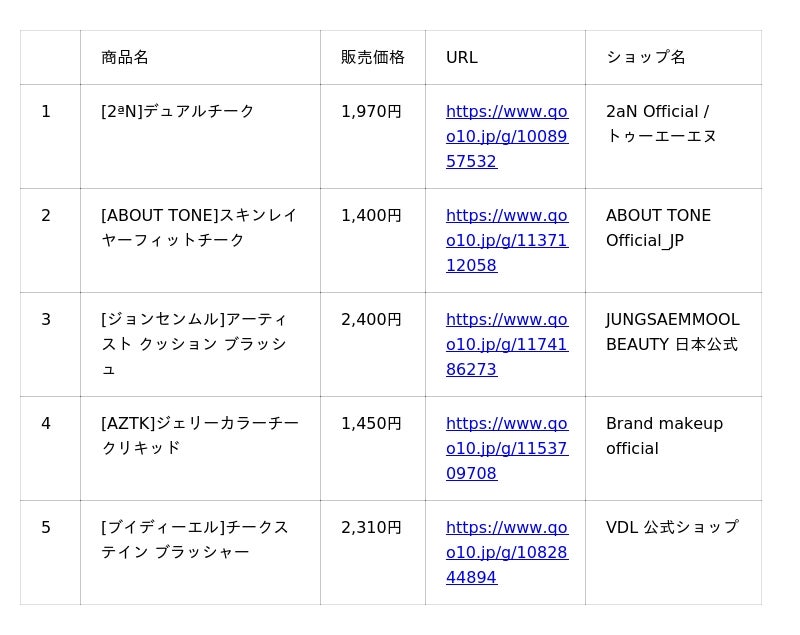Click the 2,400円 price cell
Screen dimensions: 800x635
tap(371, 319)
